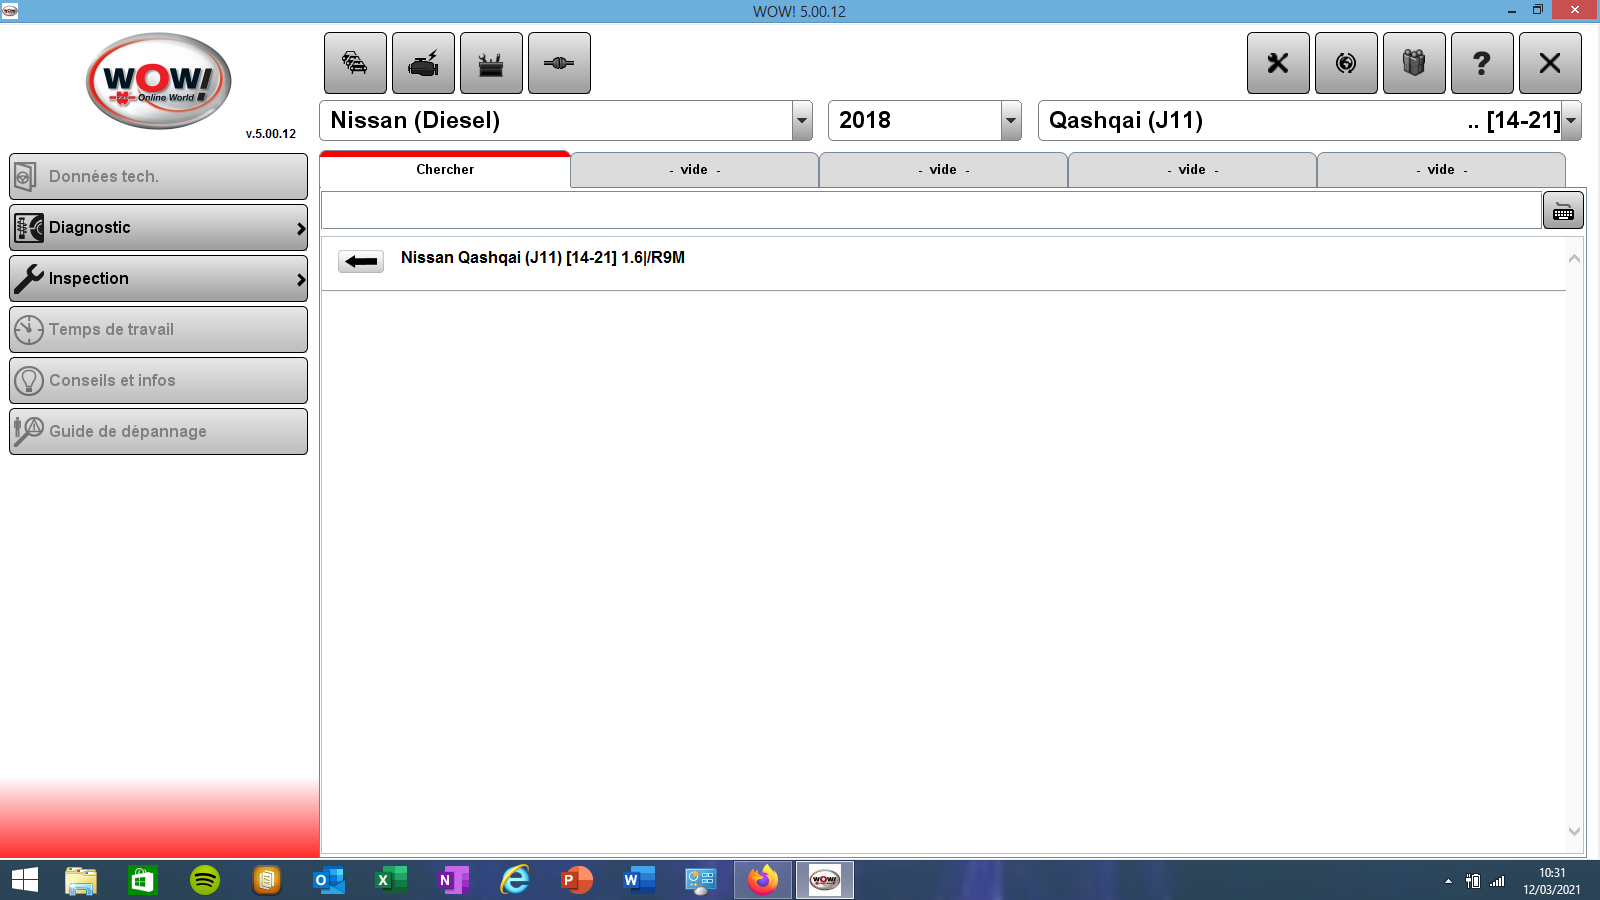
Task: Click the power plug tray icon
Action: (1472, 881)
